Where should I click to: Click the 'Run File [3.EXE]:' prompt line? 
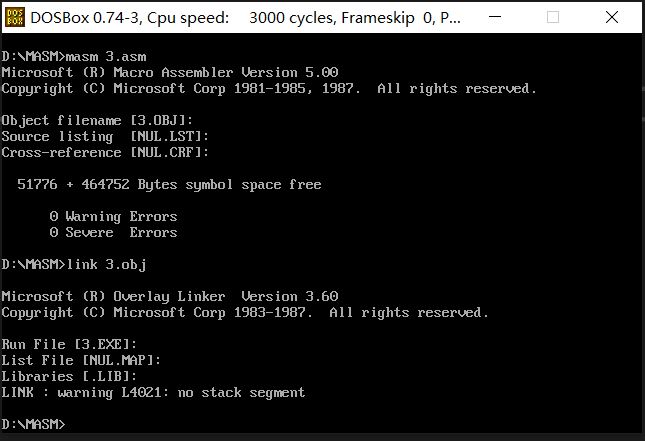69,344
